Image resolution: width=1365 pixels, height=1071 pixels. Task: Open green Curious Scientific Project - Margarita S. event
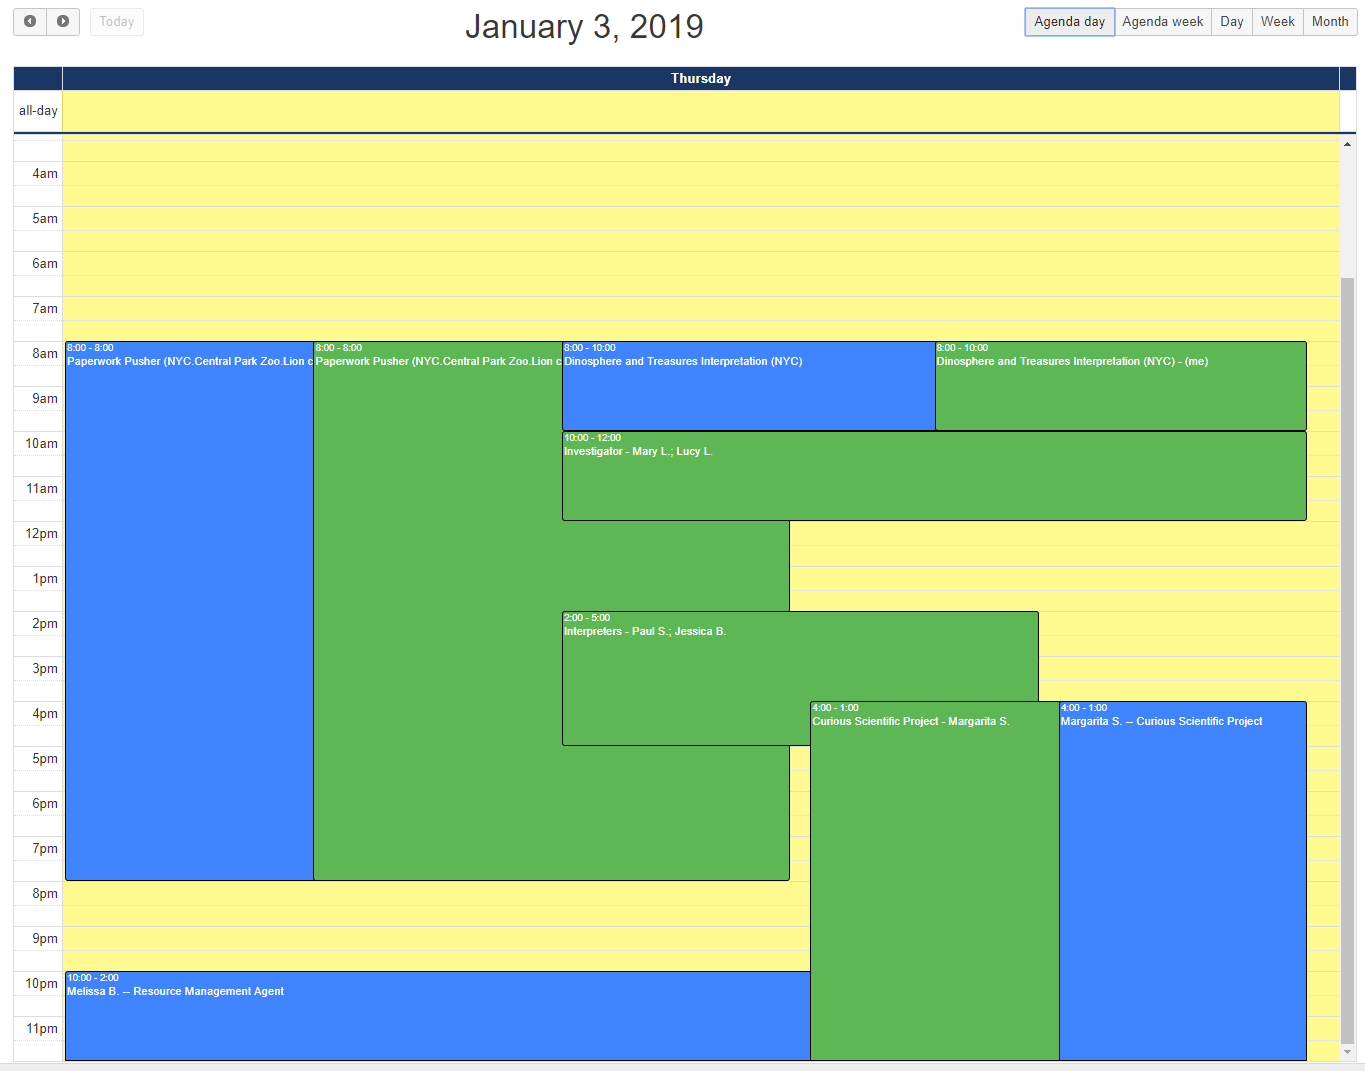click(934, 880)
